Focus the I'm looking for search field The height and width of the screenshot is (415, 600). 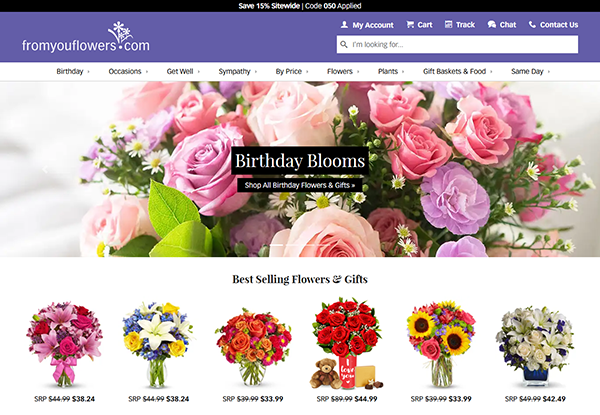(x=457, y=44)
